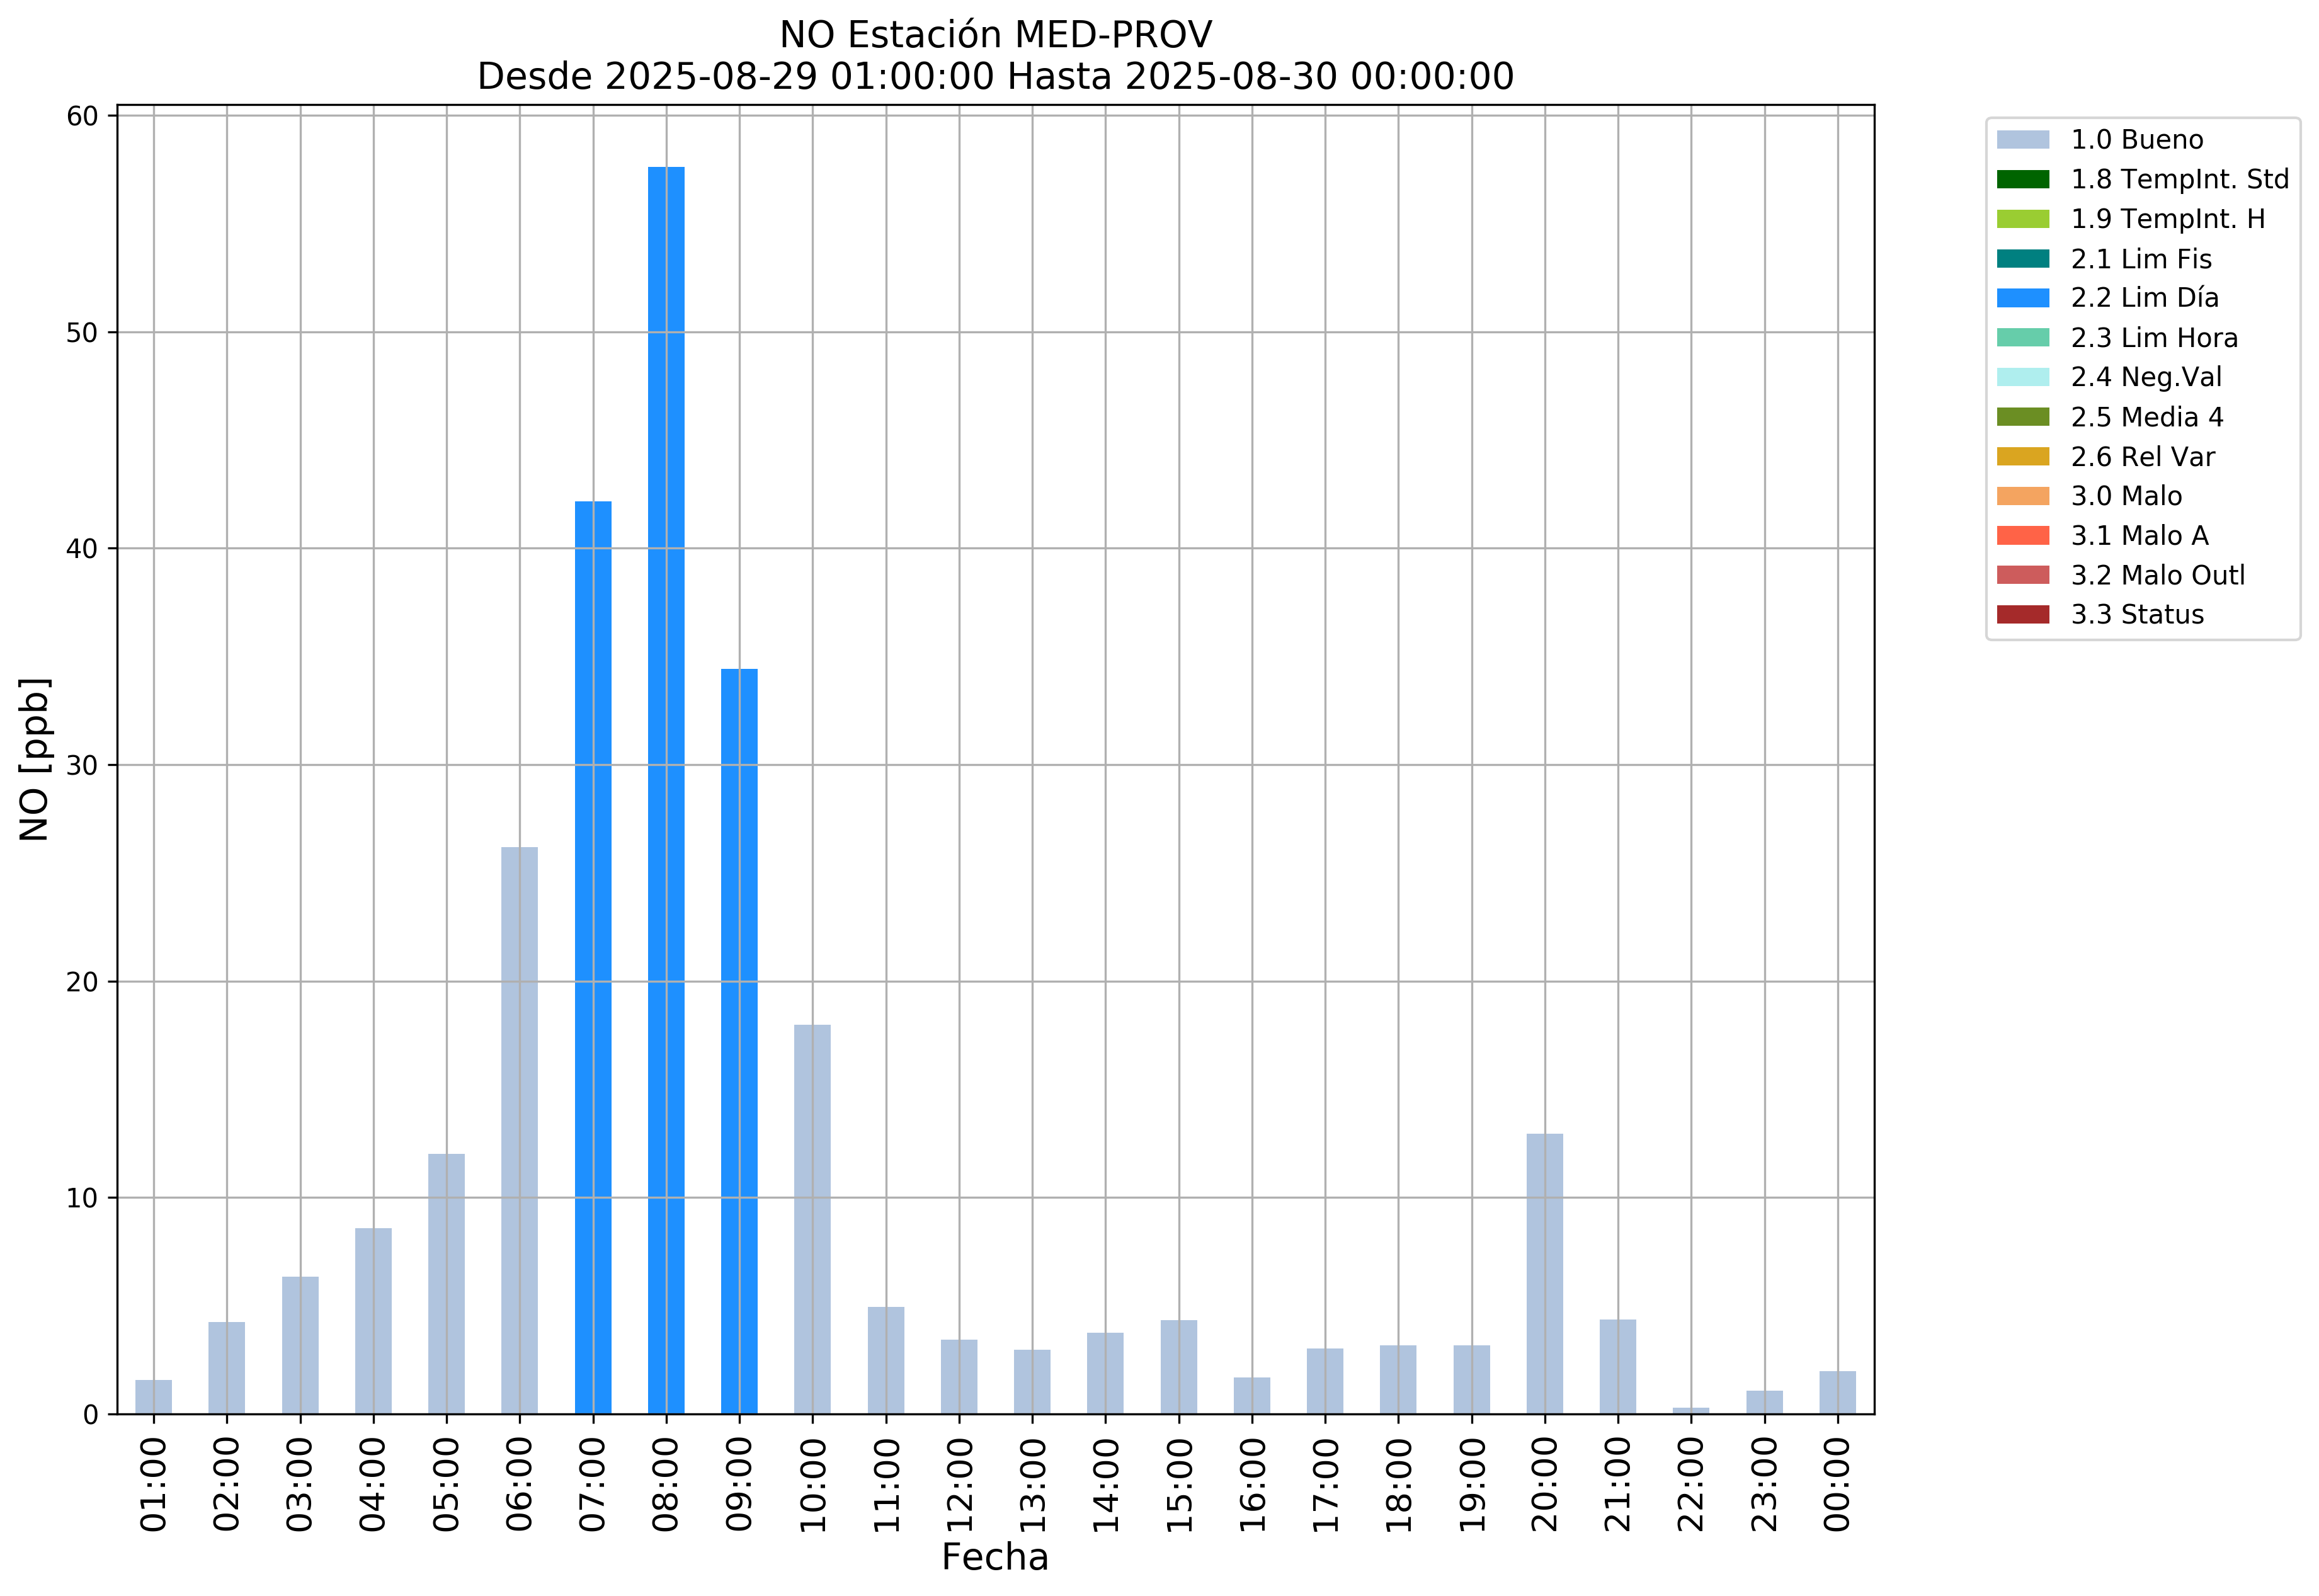Click the gray bar at 06:00
Screen dimensions: 2319x1596
click(519, 1130)
